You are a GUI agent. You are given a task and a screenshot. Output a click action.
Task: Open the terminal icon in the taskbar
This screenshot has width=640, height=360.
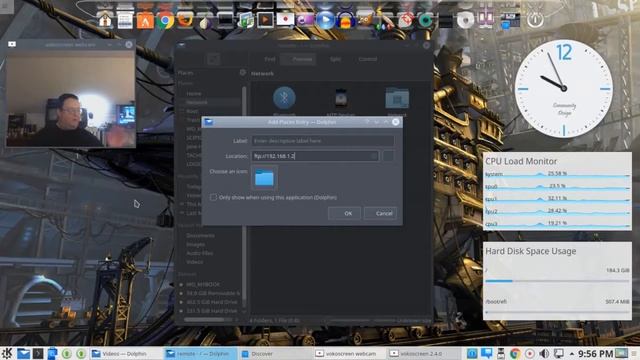pyautogui.click(x=38, y=353)
